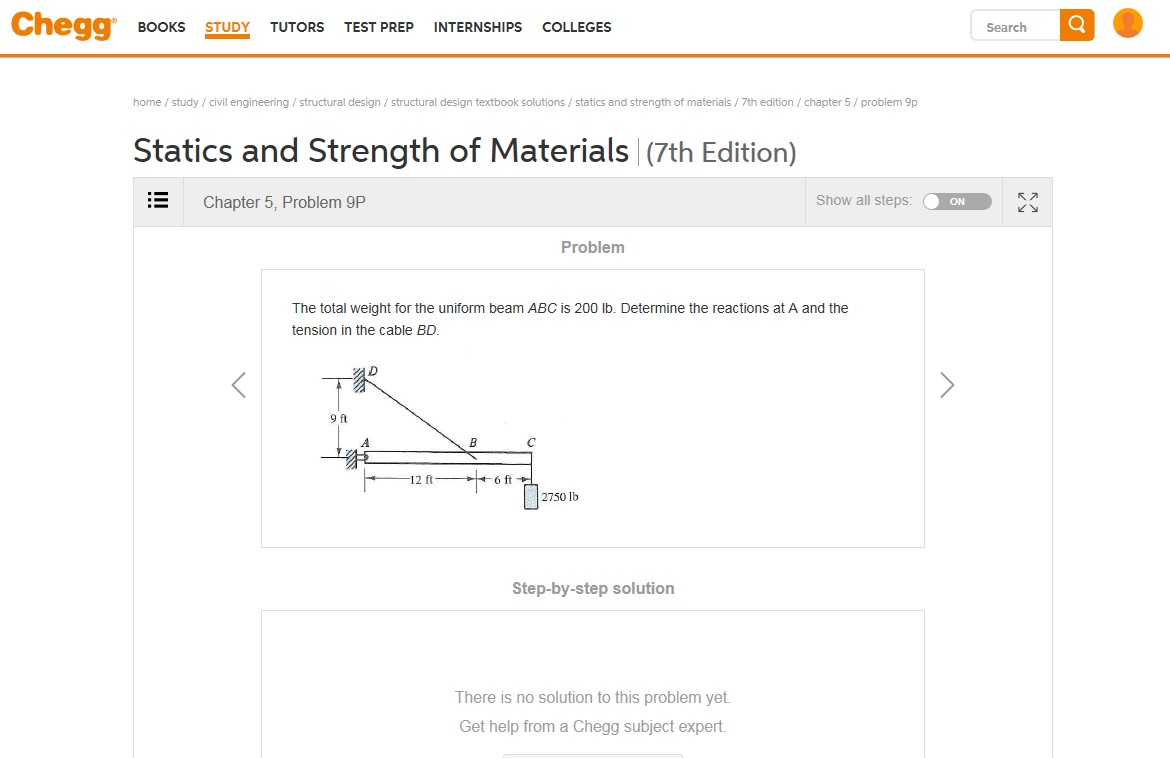Click the Chegg logo
This screenshot has width=1170, height=758.
(63, 25)
